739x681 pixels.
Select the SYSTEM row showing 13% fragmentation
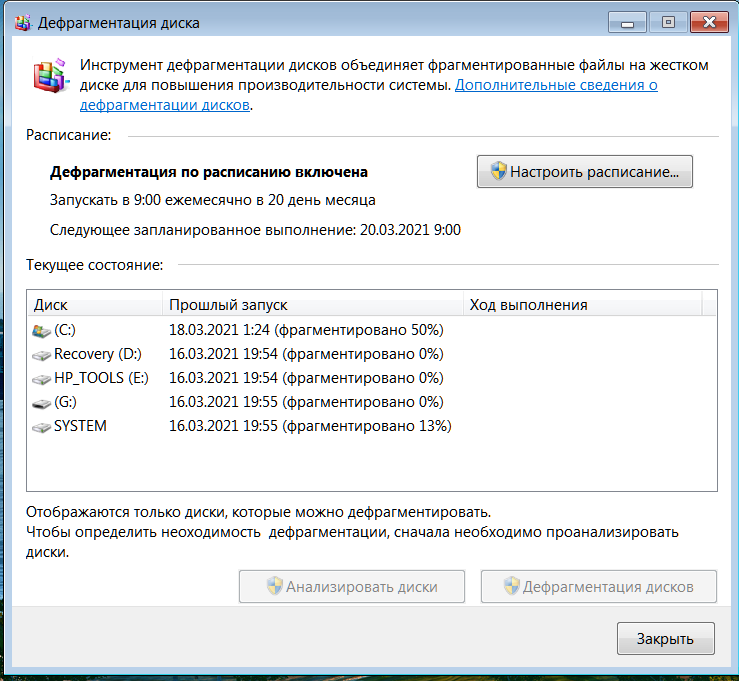(372, 426)
